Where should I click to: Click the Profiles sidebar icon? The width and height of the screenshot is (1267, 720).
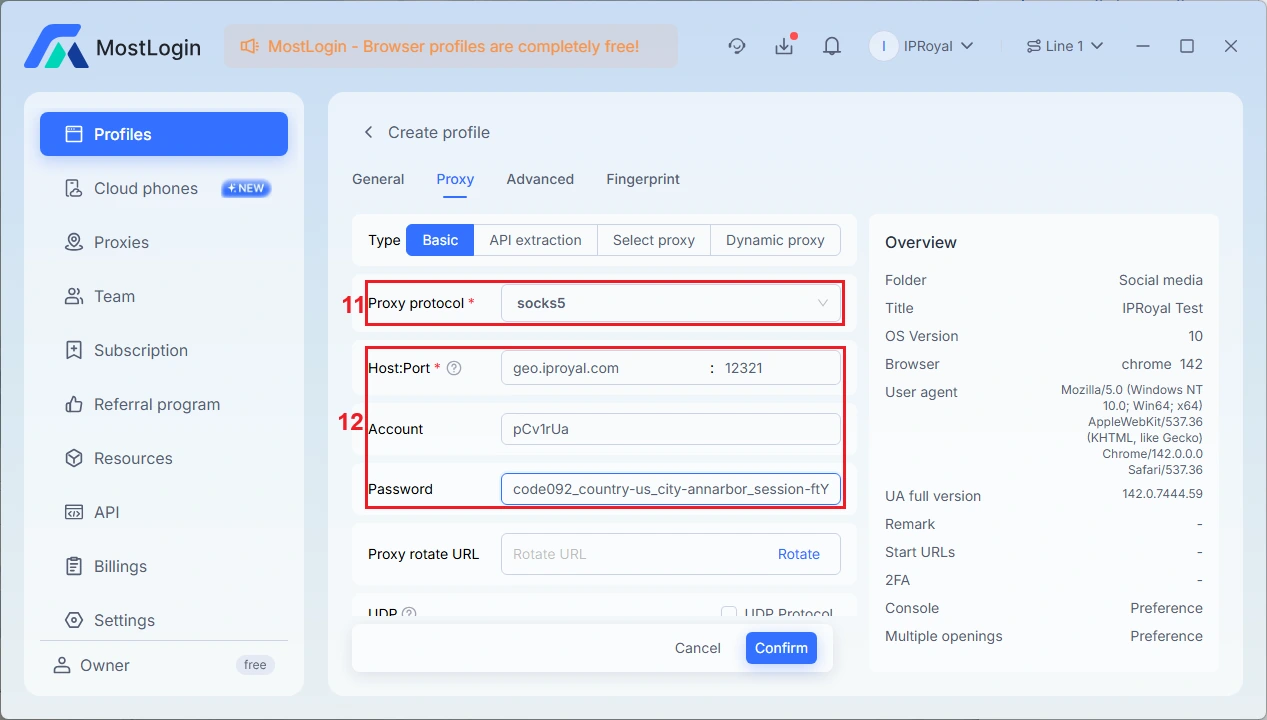[x=74, y=134]
